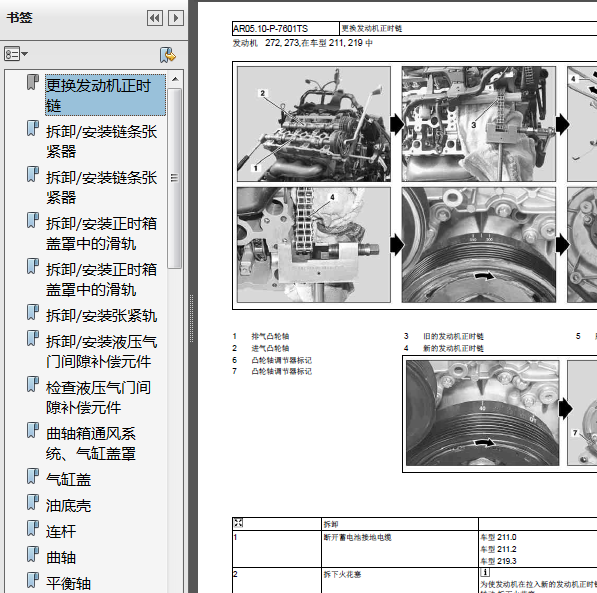This screenshot has width=597, height=593.
Task: Click bookmark icon beside 曲轴箱通风系统
Action: coord(33,430)
